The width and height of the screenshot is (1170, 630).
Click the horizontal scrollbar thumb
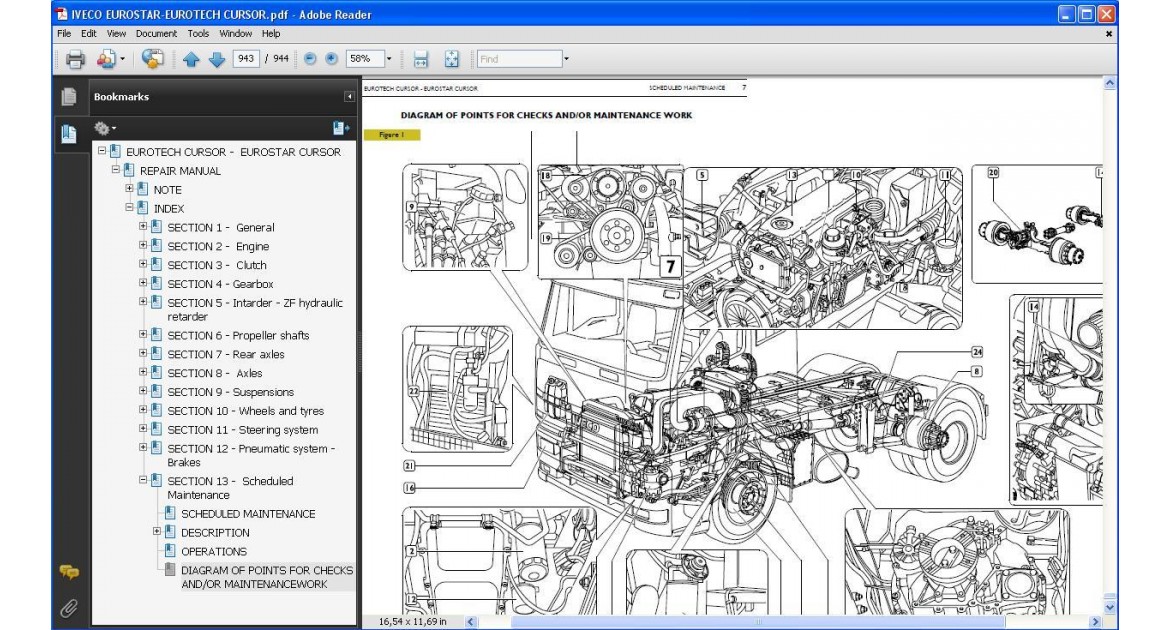tap(757, 621)
